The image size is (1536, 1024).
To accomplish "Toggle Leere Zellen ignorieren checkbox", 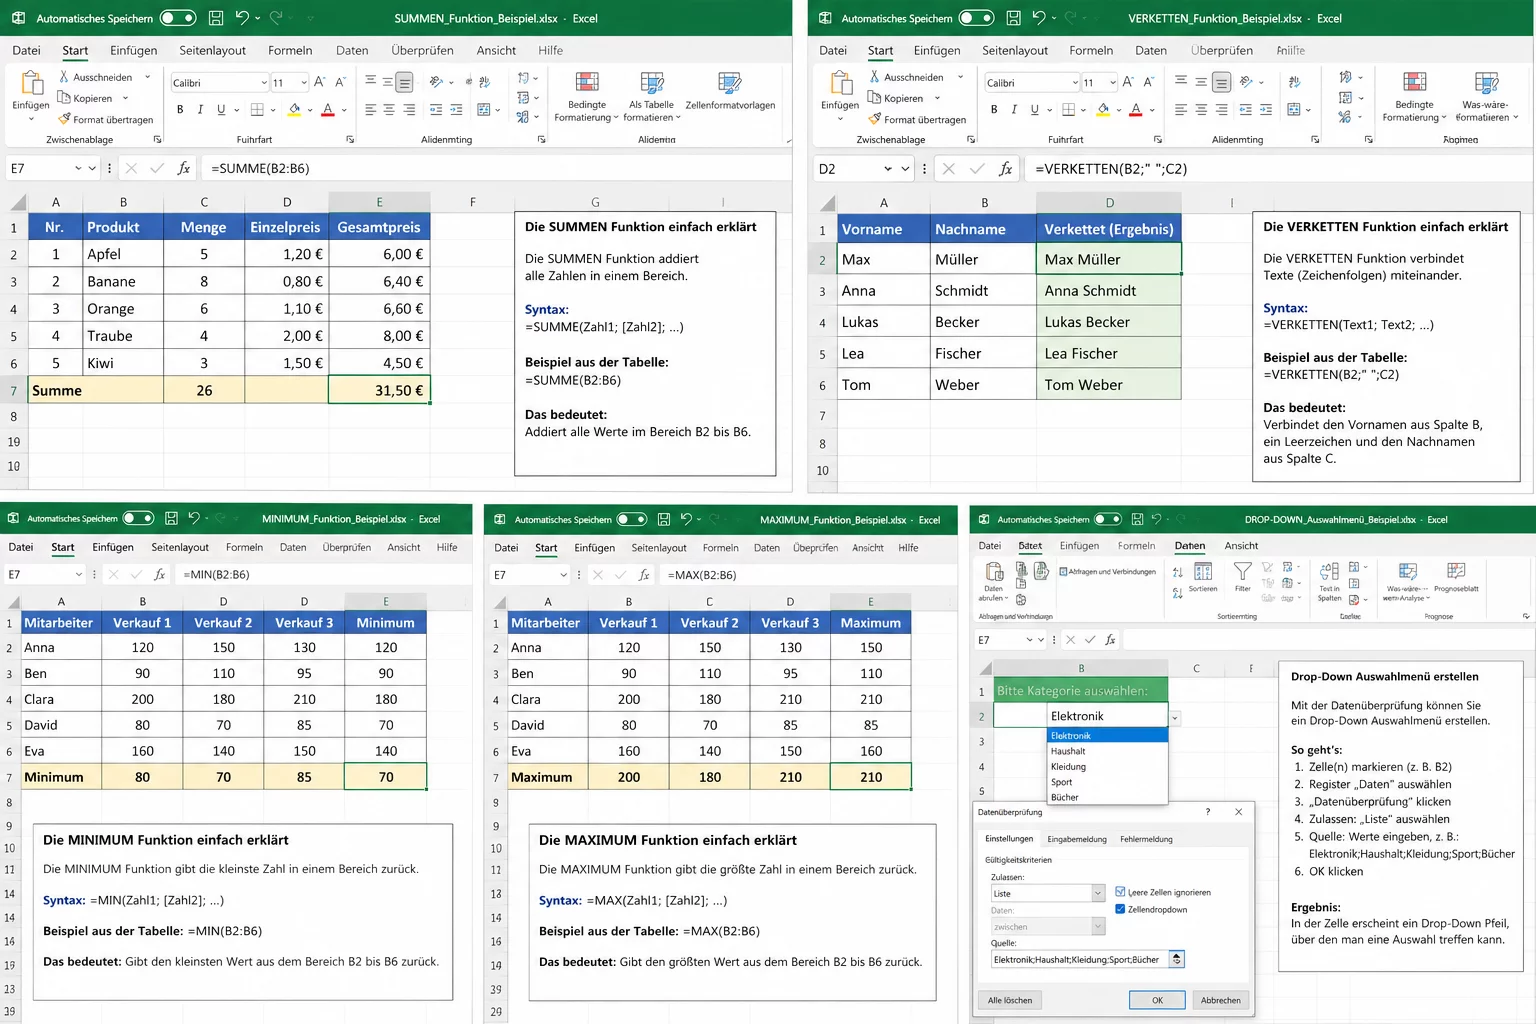I will pyautogui.click(x=1120, y=892).
